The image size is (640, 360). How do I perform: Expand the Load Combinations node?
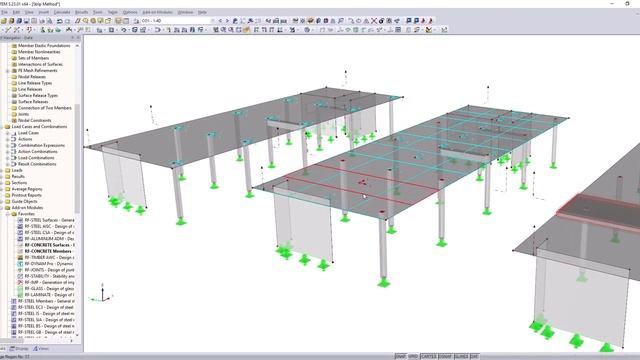coord(7,158)
